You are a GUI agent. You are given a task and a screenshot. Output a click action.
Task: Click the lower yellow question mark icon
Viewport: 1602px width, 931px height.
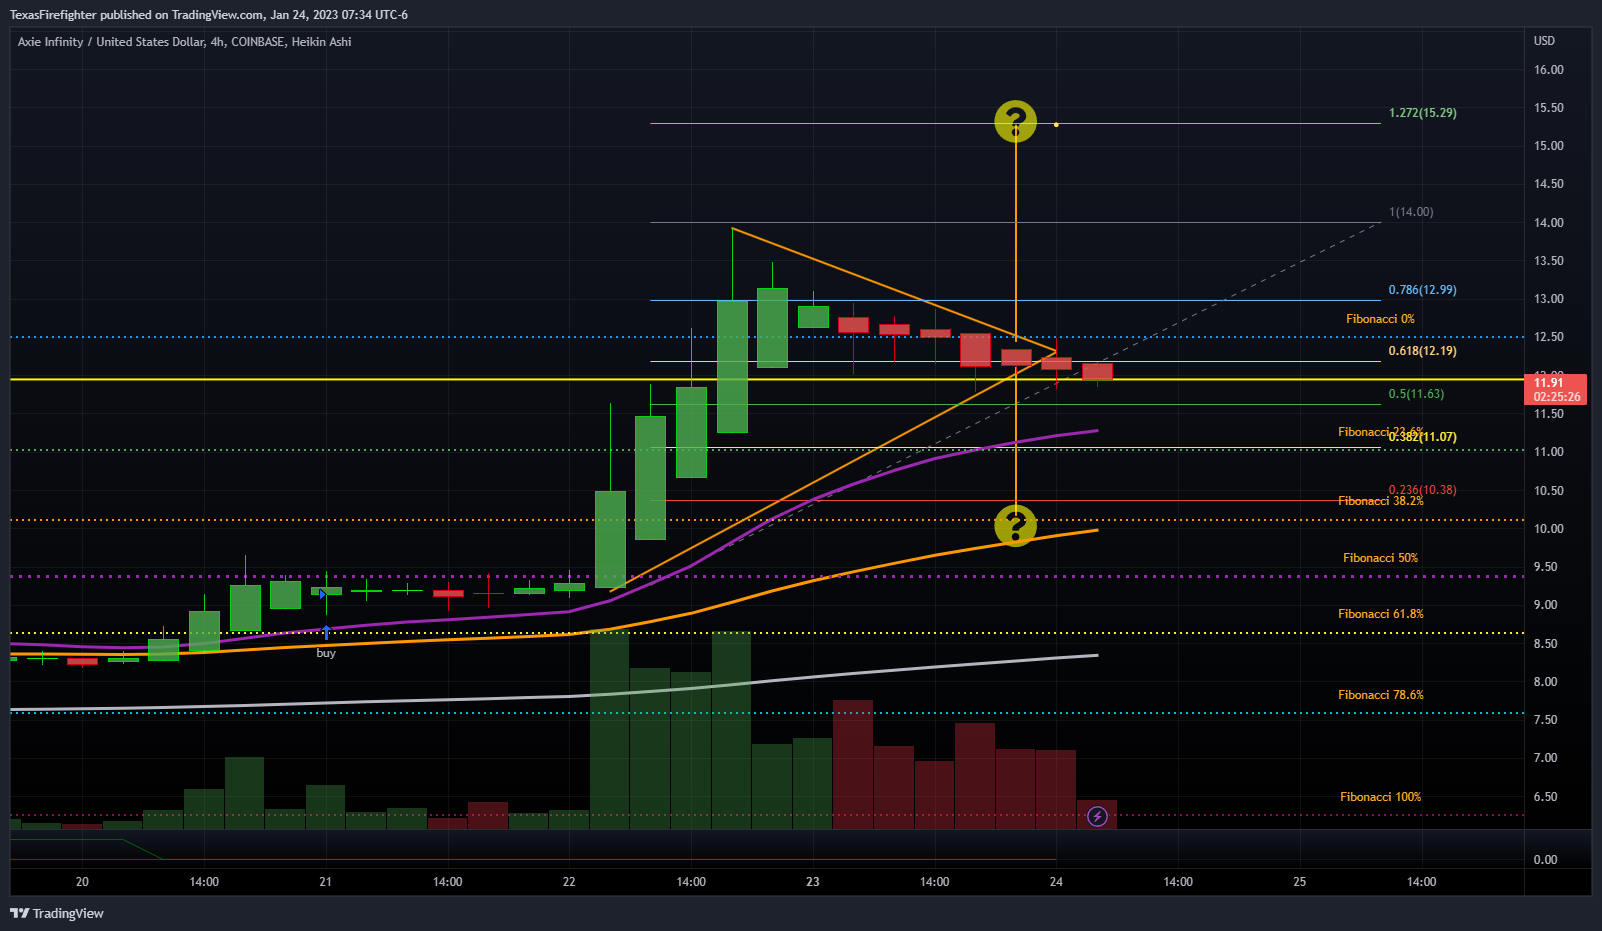coord(1015,525)
